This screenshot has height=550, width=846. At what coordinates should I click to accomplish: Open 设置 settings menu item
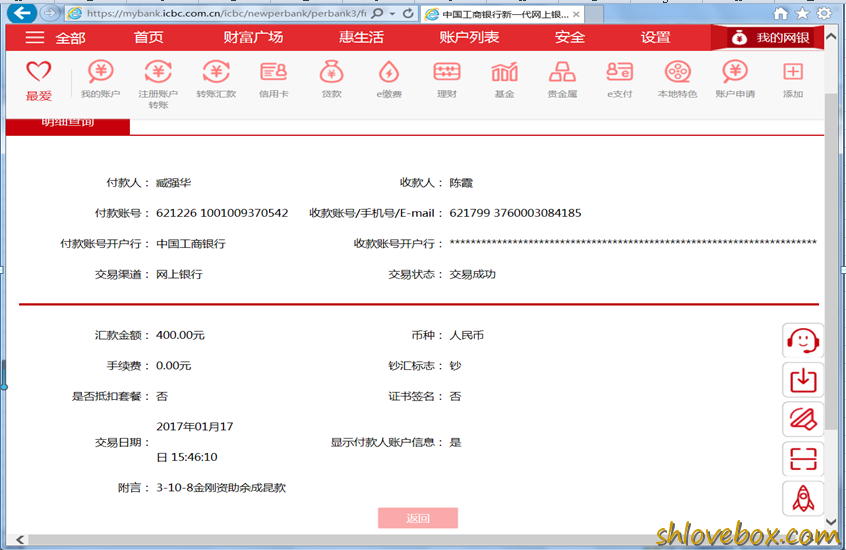point(656,37)
